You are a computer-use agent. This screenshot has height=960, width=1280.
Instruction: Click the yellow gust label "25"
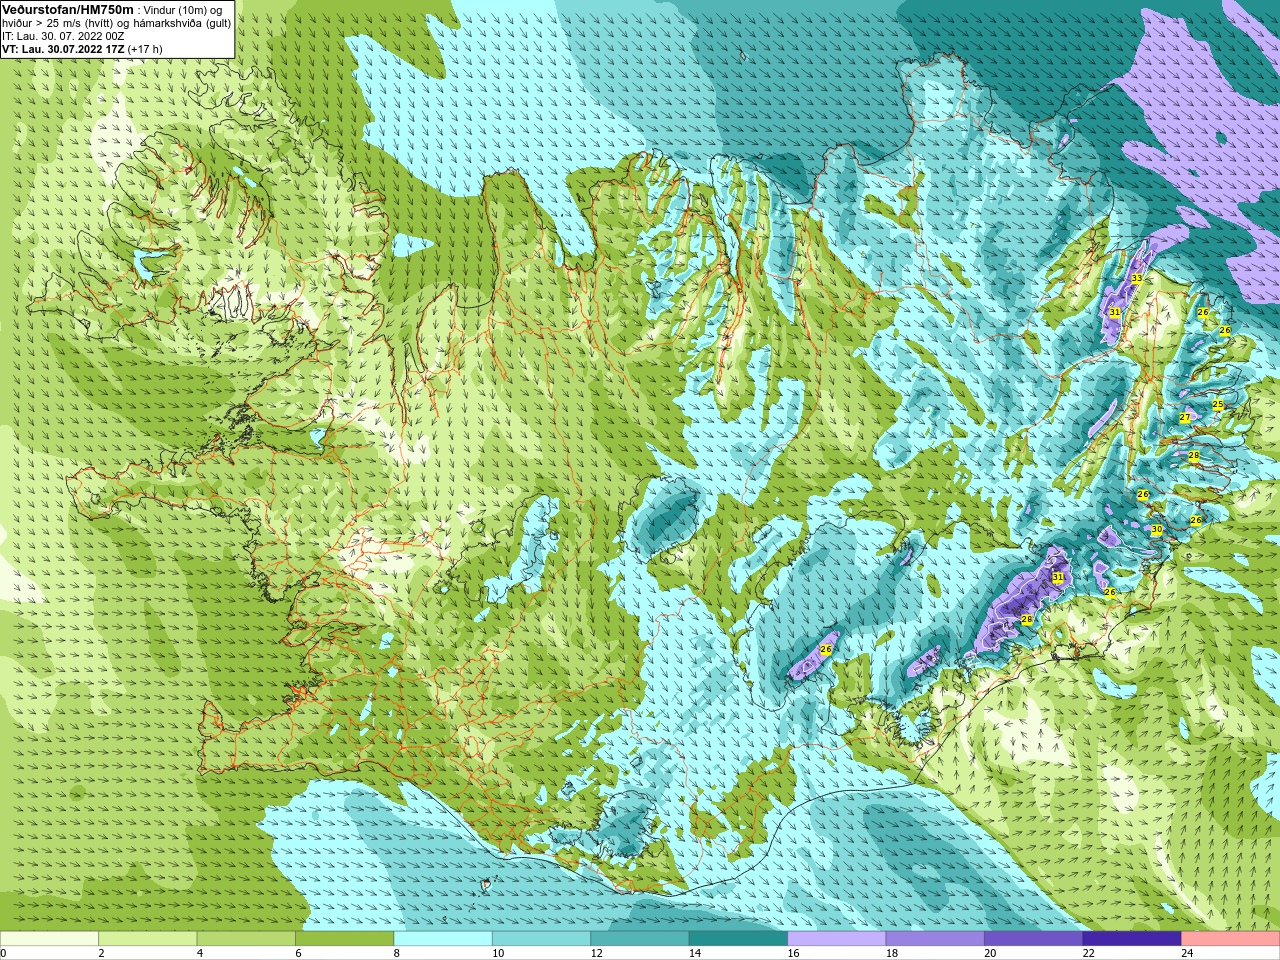[x=1218, y=405]
